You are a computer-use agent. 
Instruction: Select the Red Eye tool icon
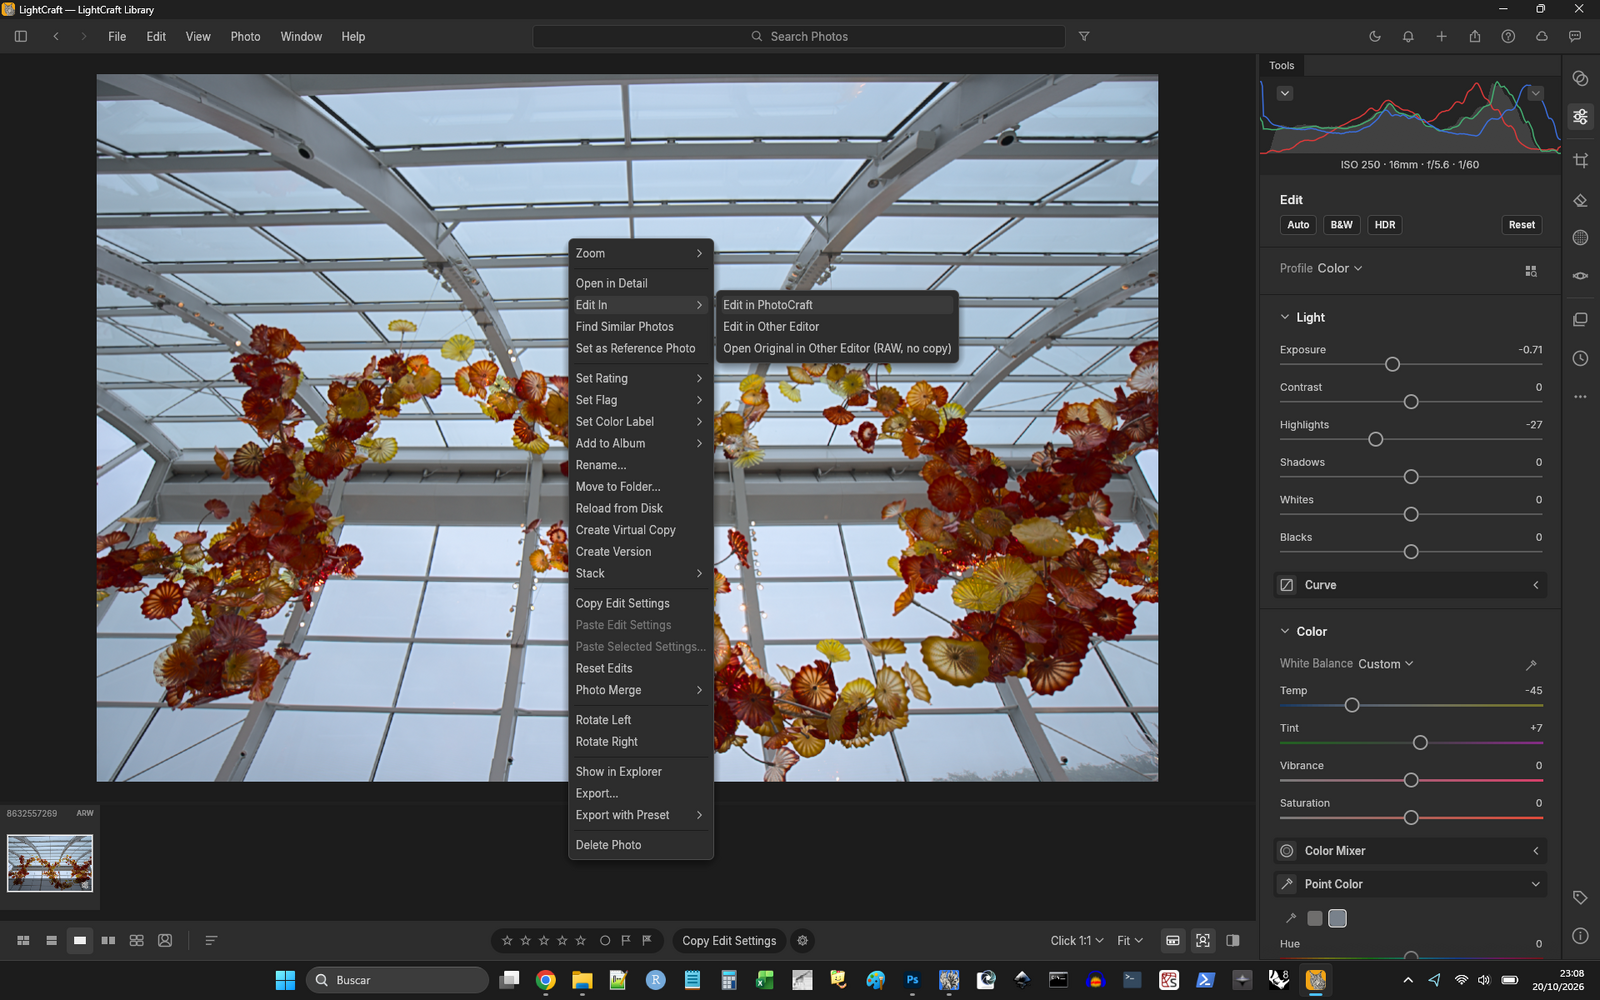click(1580, 276)
